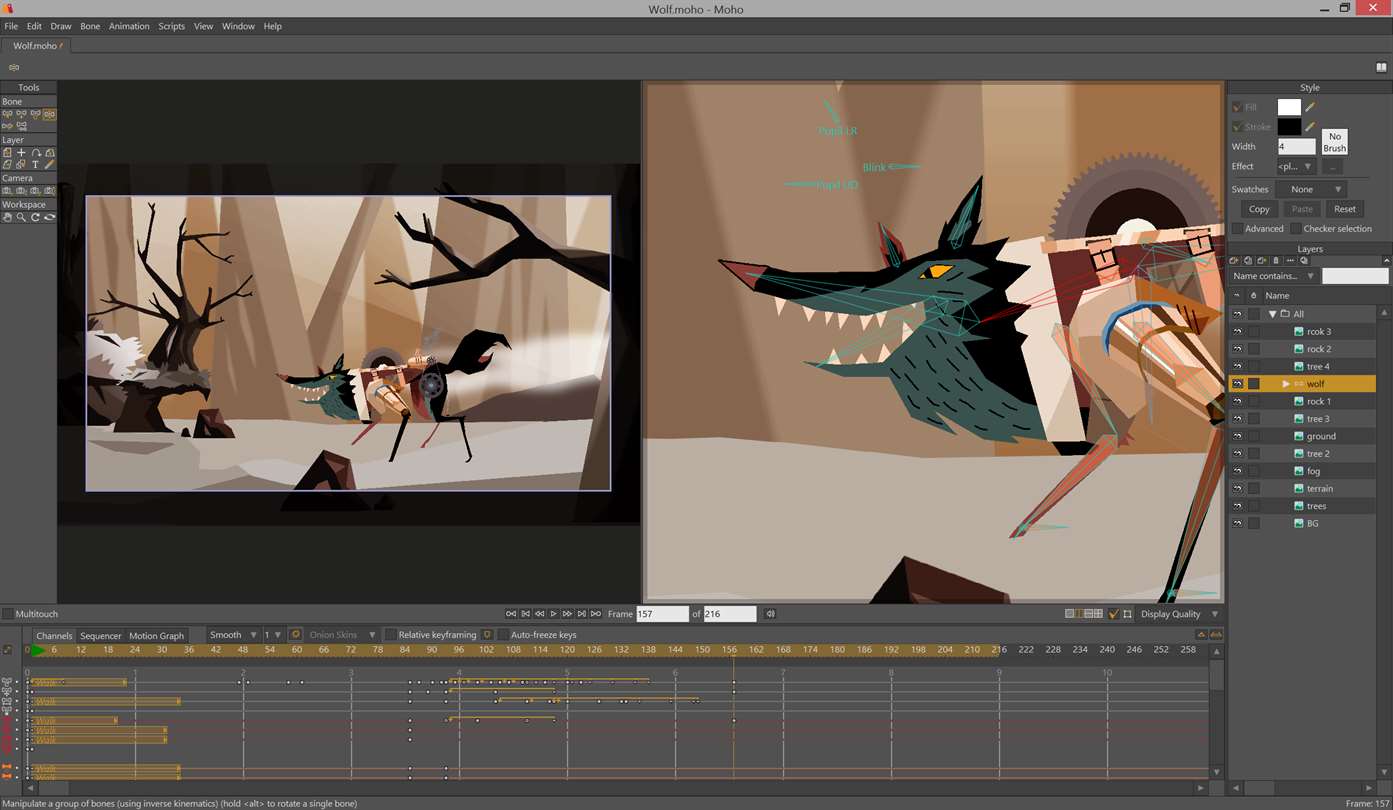Image resolution: width=1393 pixels, height=810 pixels.
Task: Expand the wolf layer group
Action: pos(1286,384)
